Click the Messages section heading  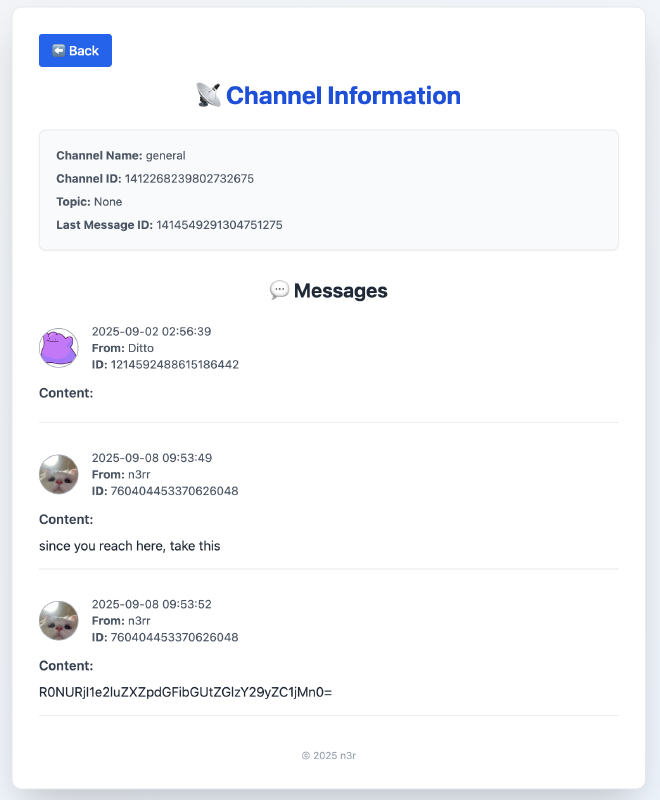tap(340, 291)
